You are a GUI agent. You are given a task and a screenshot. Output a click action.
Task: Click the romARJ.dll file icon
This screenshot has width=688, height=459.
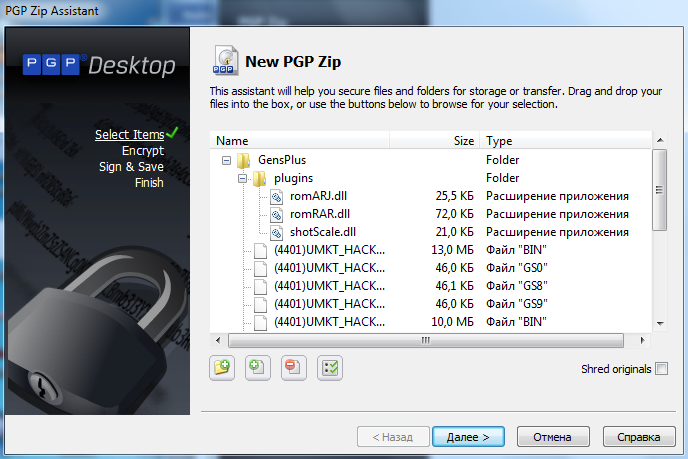276,197
